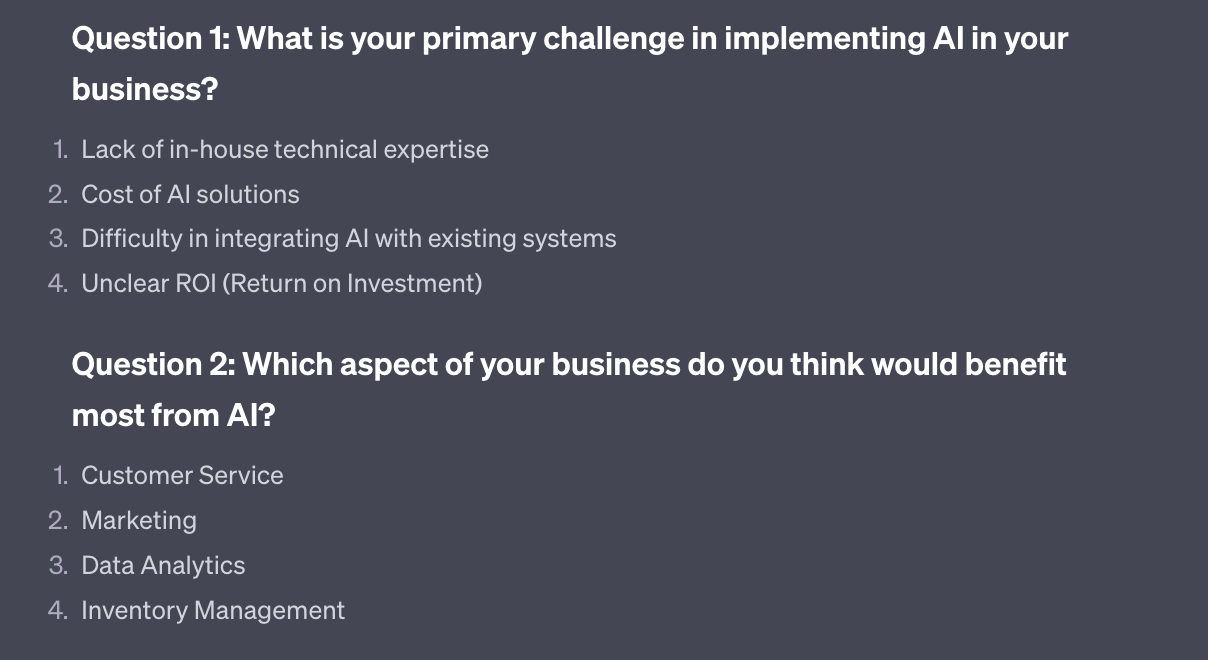Click the number 4 beside 'Unclear ROI'
Viewport: 1208px width, 660px height.
(x=58, y=284)
